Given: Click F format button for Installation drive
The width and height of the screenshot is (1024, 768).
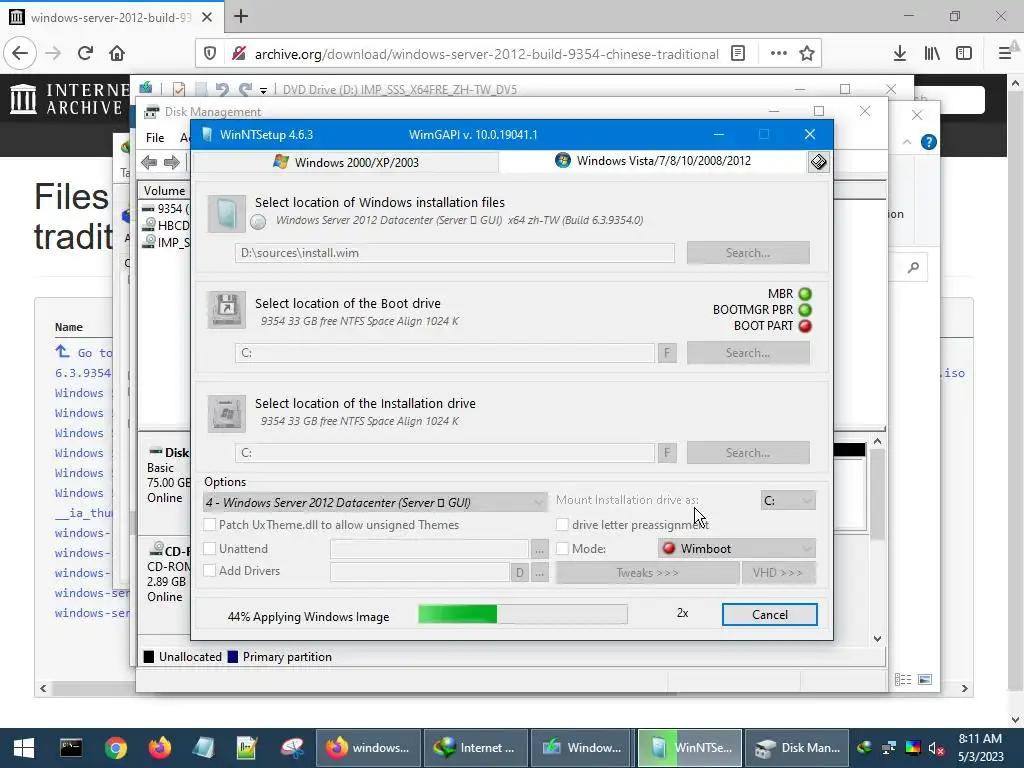Looking at the screenshot, I should tap(667, 453).
